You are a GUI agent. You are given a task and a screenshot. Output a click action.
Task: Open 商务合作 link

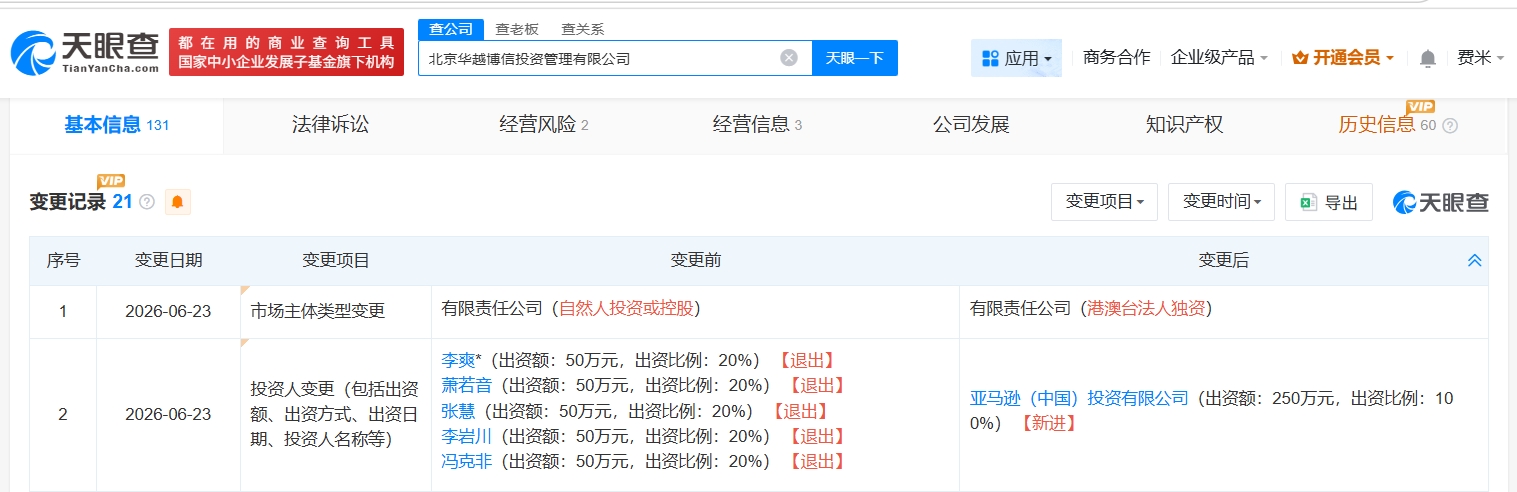[x=1116, y=58]
